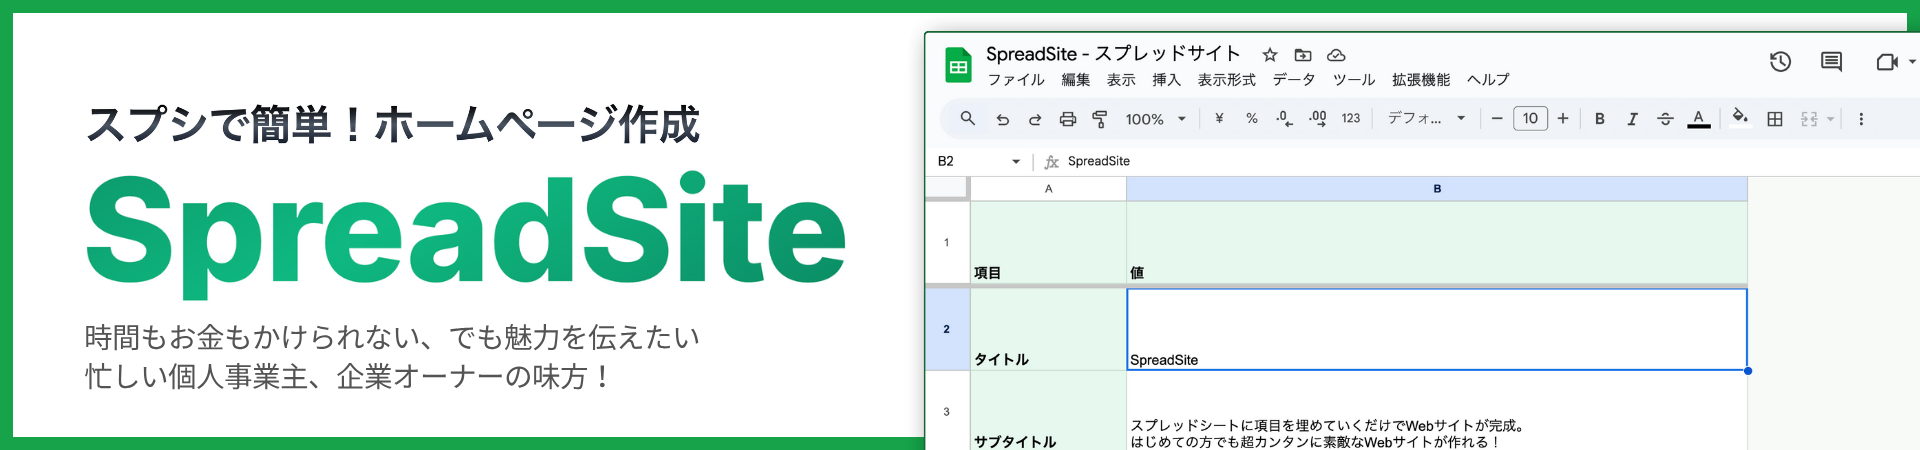
Task: Open the 拡張機能 menu
Action: [x=1421, y=80]
